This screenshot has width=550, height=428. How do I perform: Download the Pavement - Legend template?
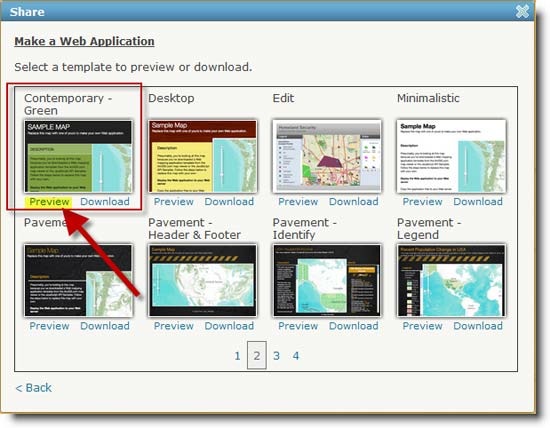coord(478,326)
